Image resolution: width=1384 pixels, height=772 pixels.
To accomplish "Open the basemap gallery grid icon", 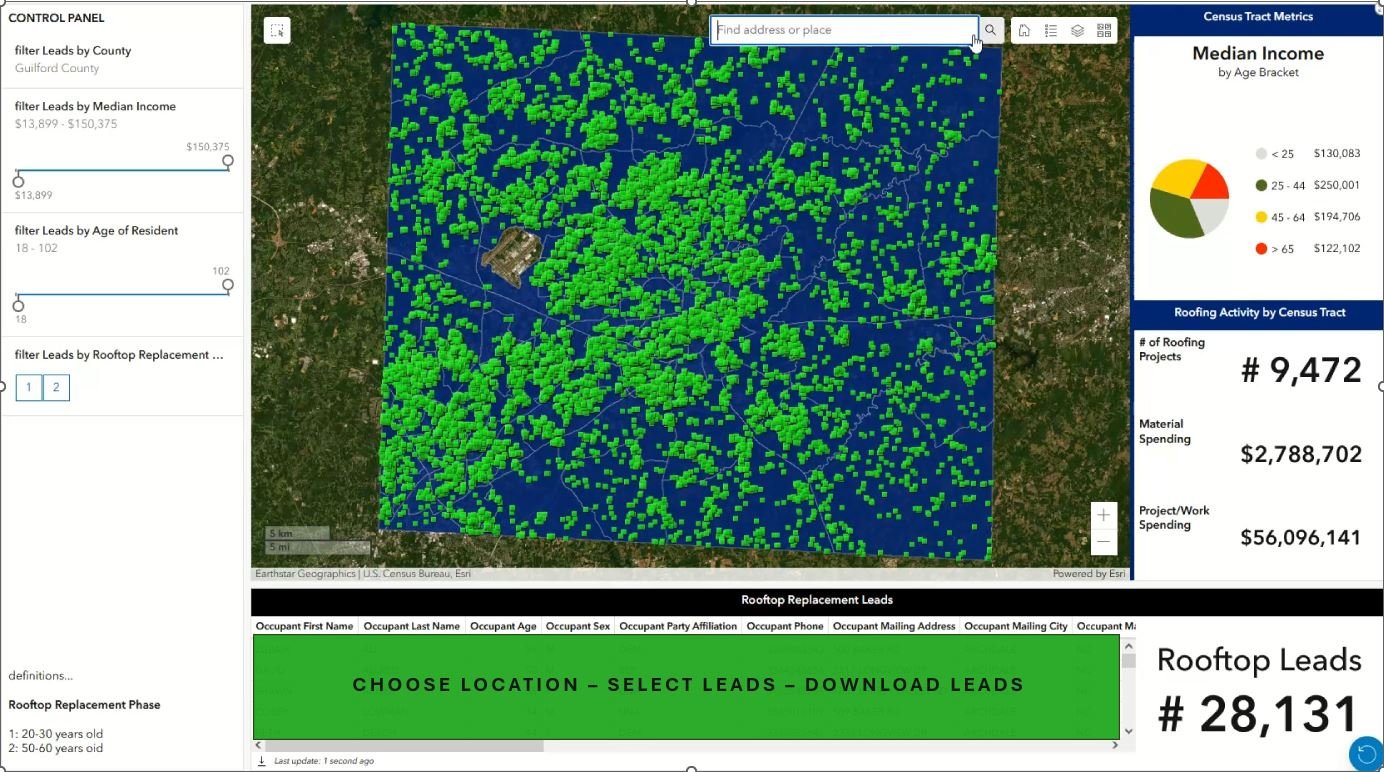I will [1104, 30].
